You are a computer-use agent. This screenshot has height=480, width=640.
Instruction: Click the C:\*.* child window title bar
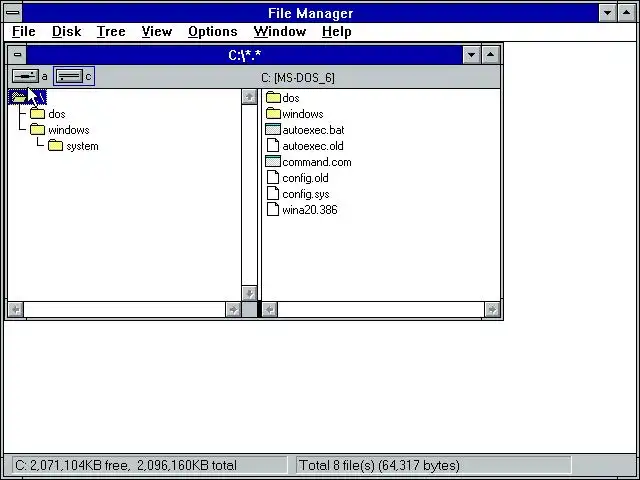(x=244, y=55)
